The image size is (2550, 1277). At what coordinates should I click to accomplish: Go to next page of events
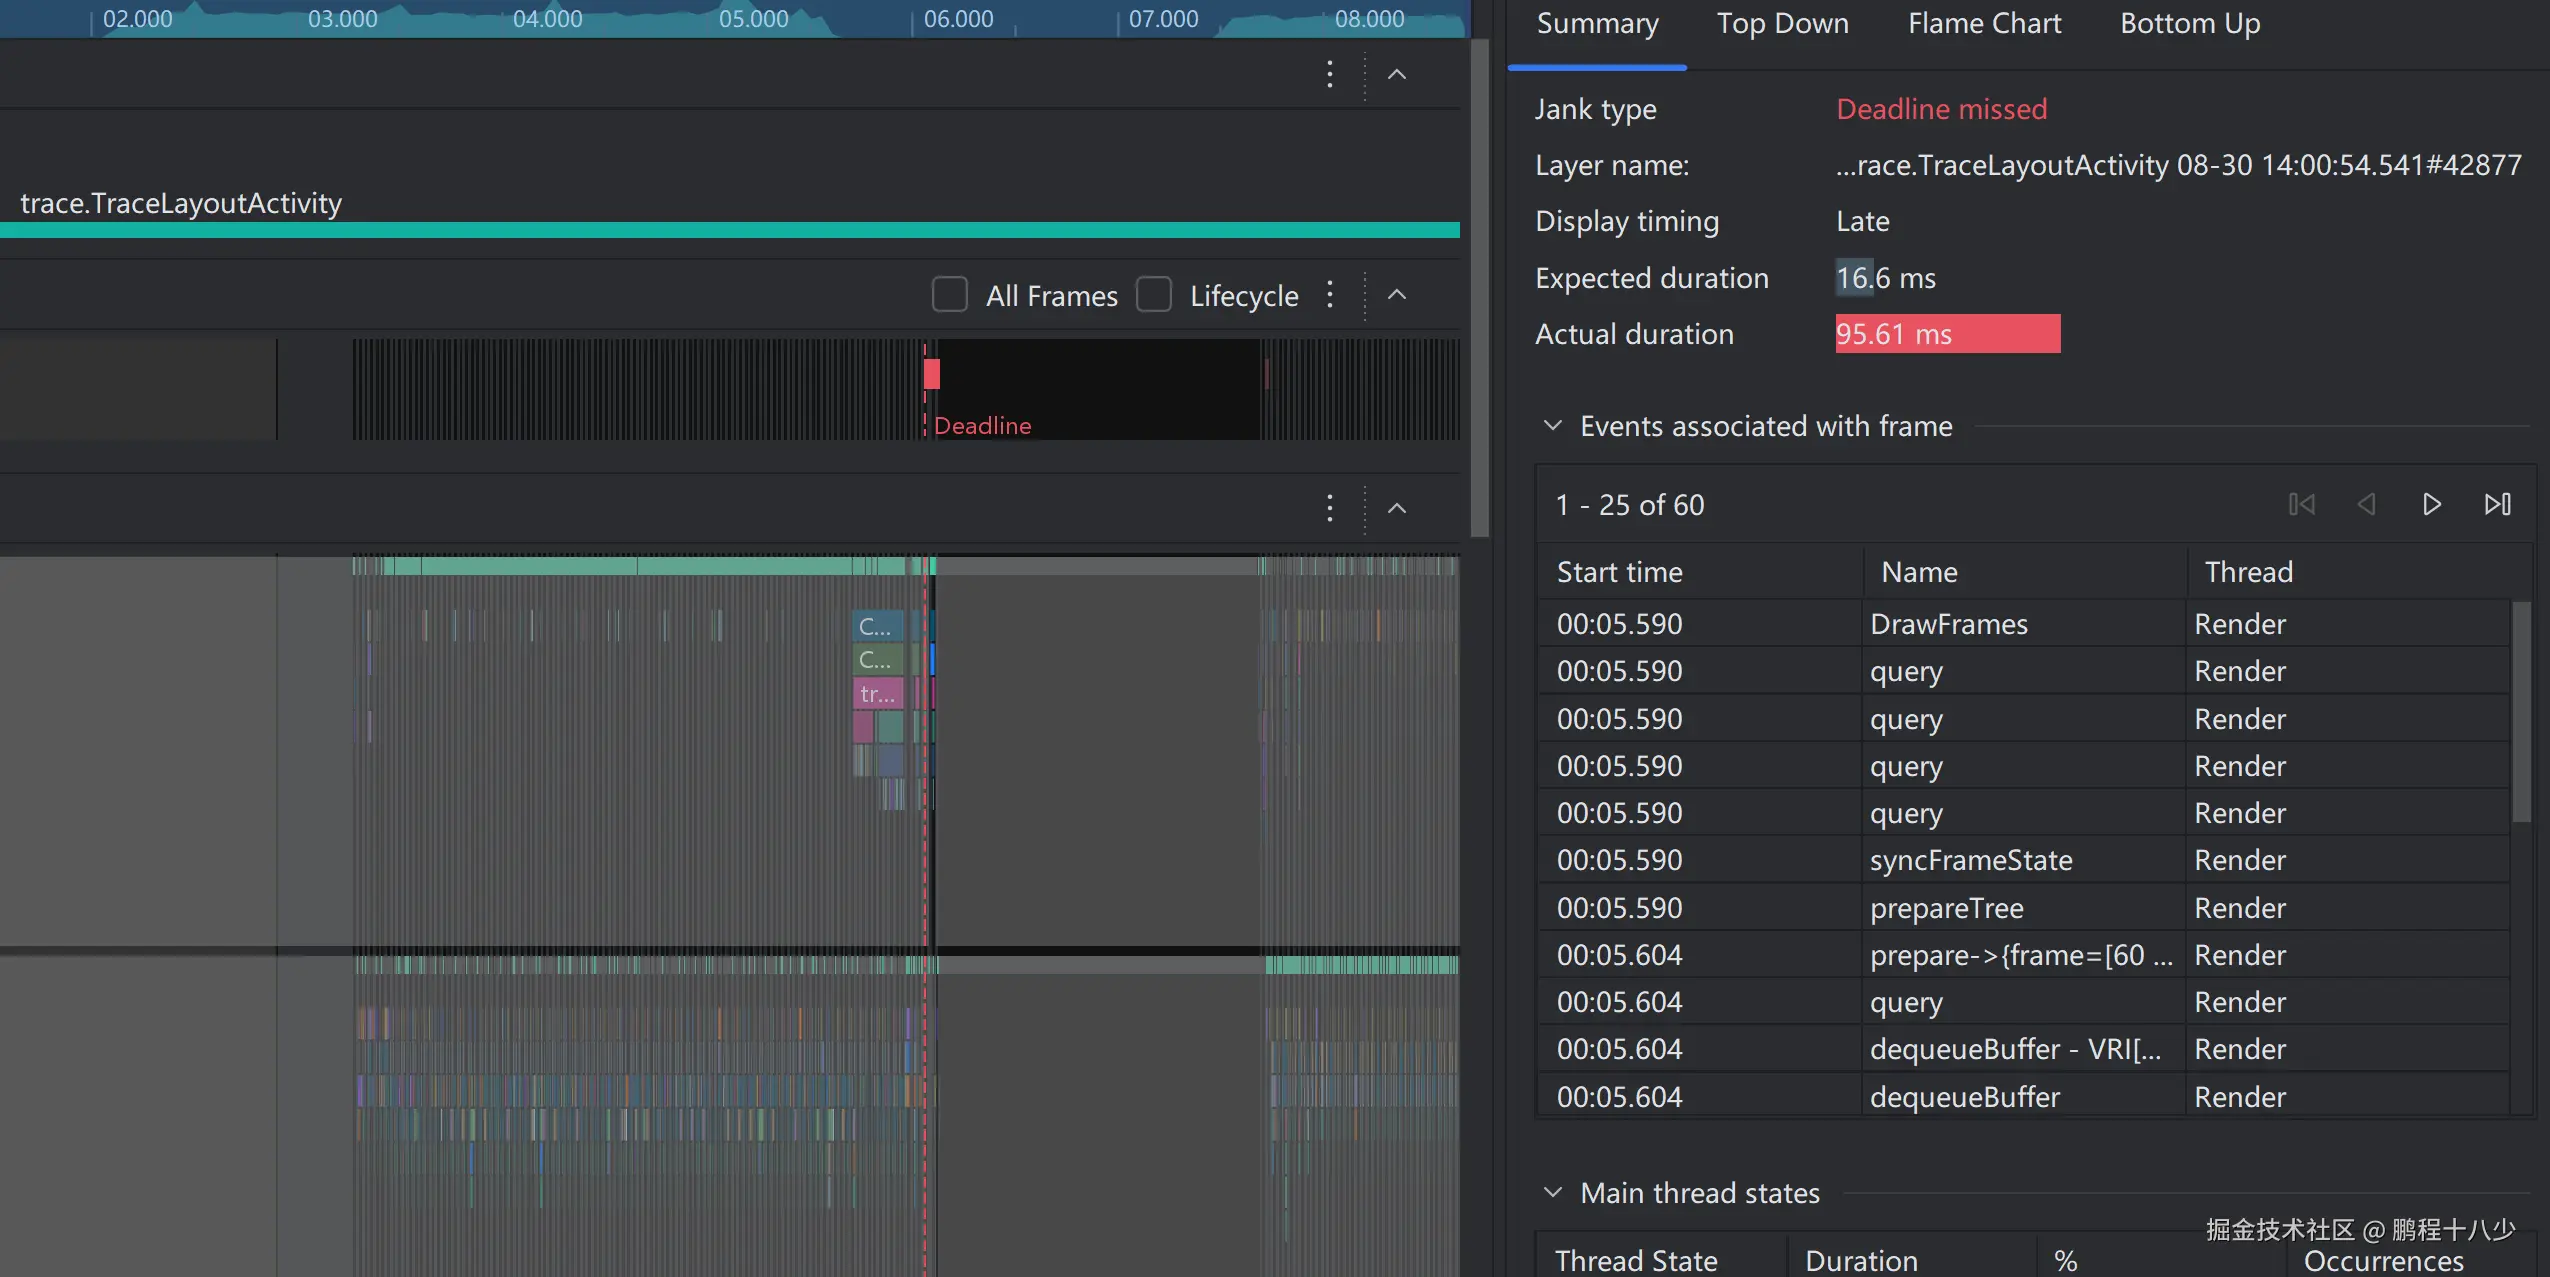[2431, 504]
